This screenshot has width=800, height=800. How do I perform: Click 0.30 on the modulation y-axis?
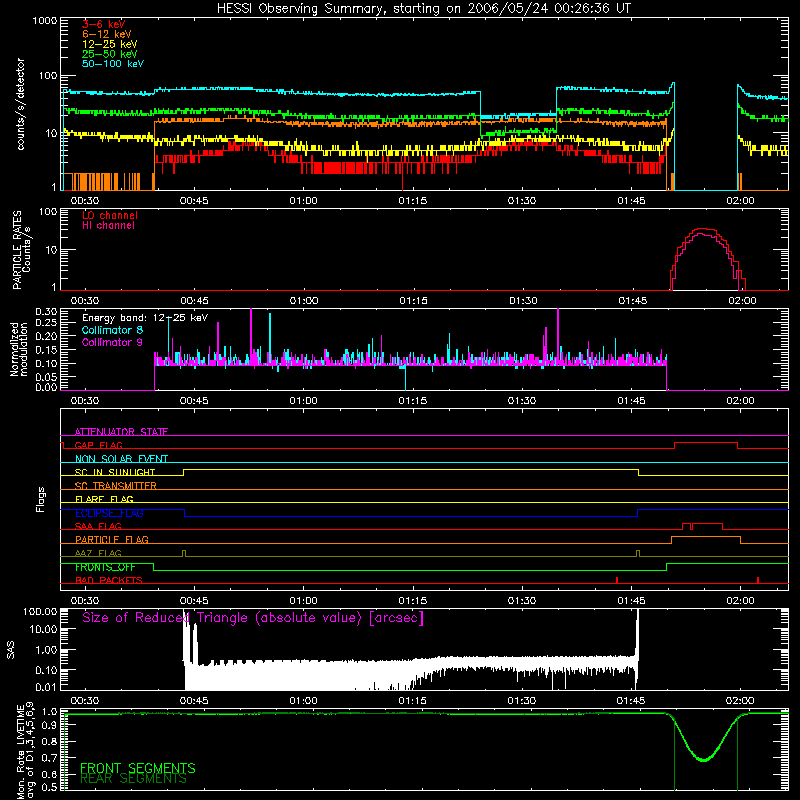pos(46,312)
